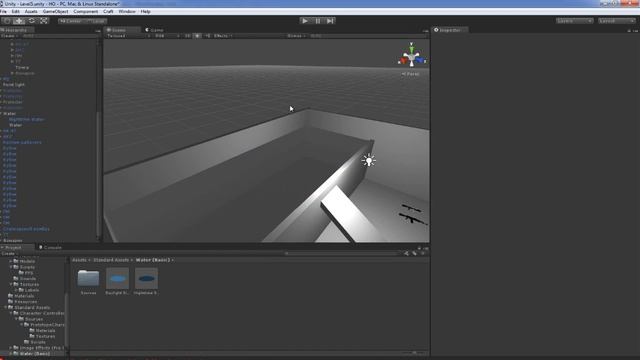Click the Scene view search field
The width and height of the screenshot is (640, 360).
tap(367, 36)
